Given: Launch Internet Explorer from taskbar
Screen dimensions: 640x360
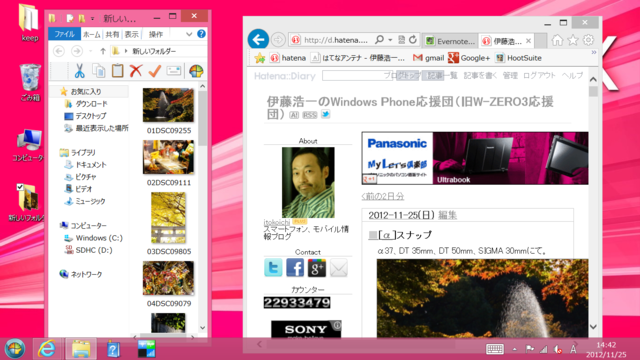Looking at the screenshot, I should [x=47, y=349].
